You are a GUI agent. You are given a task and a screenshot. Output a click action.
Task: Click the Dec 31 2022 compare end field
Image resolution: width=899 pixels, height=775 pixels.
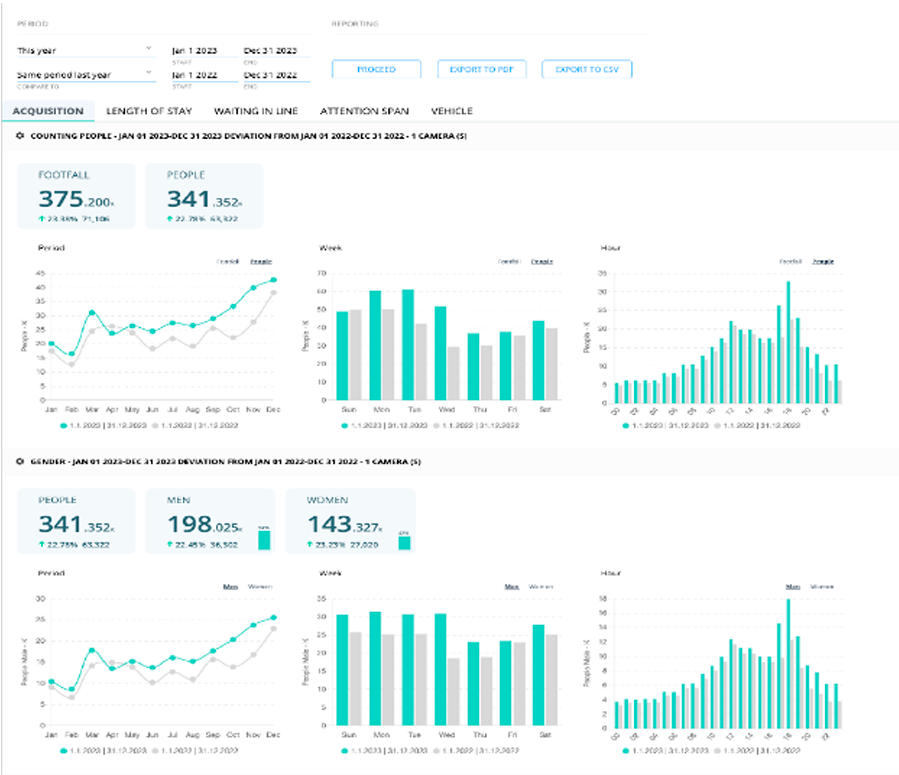(x=276, y=75)
